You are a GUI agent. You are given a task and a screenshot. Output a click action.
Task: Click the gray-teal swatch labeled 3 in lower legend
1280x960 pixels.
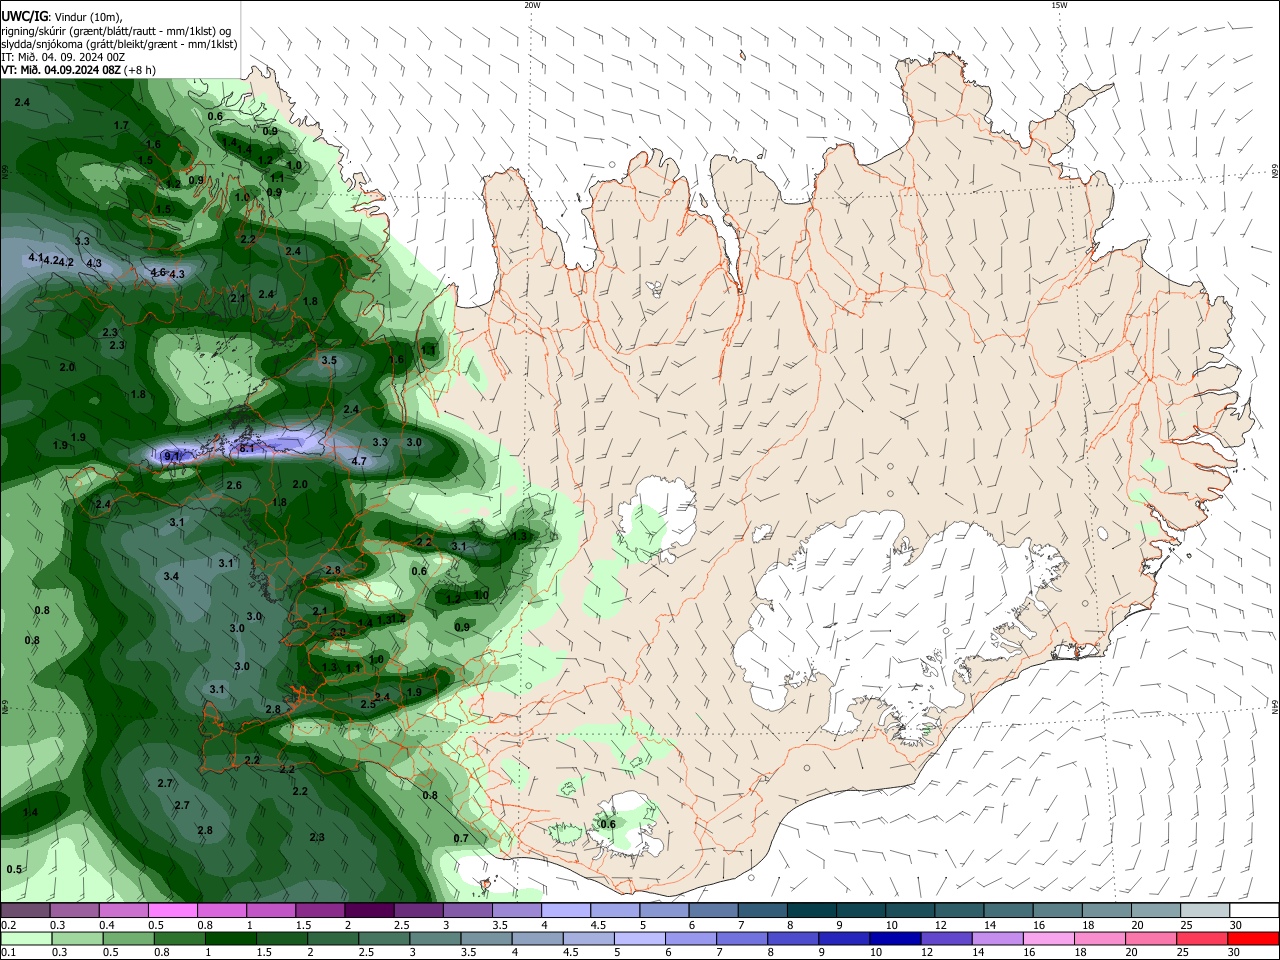pos(435,938)
